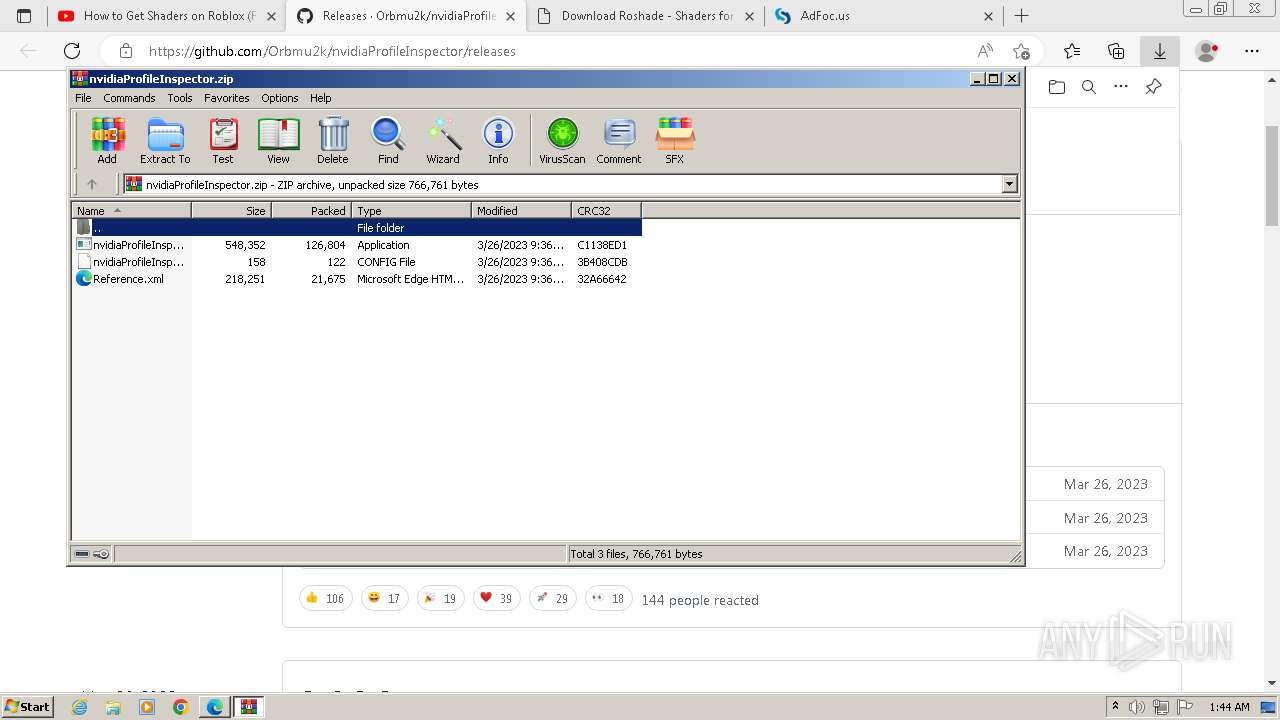The height and width of the screenshot is (720, 1280).
Task: Search downloads with the magnifier icon
Action: click(1089, 87)
